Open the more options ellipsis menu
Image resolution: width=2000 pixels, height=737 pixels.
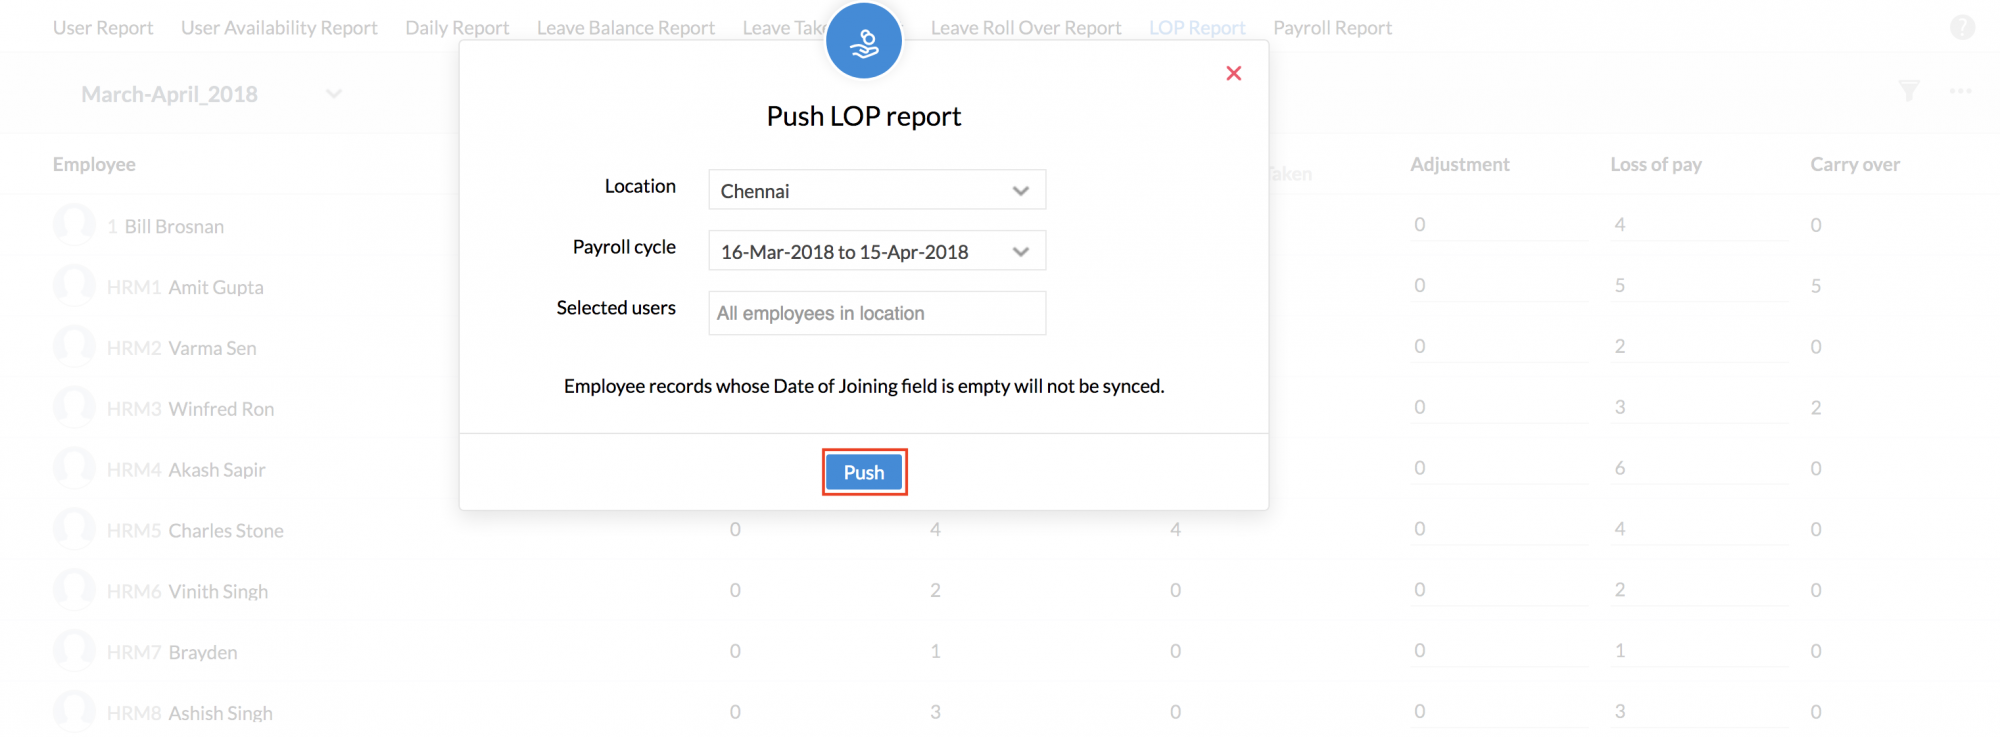(1960, 91)
